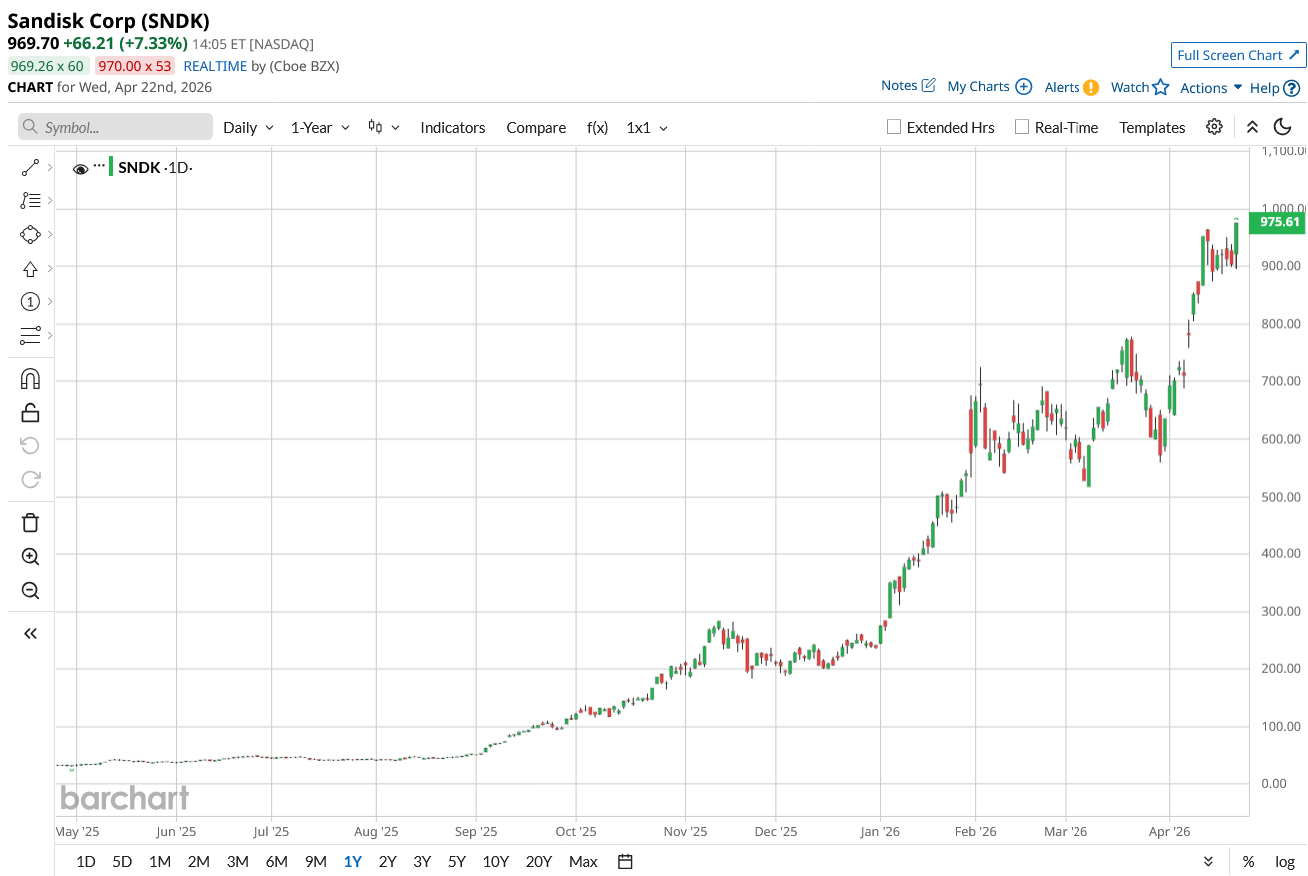Screen dimensions: 1308x876
Task: Open the SNDK series three-dot menu
Action: [99, 164]
